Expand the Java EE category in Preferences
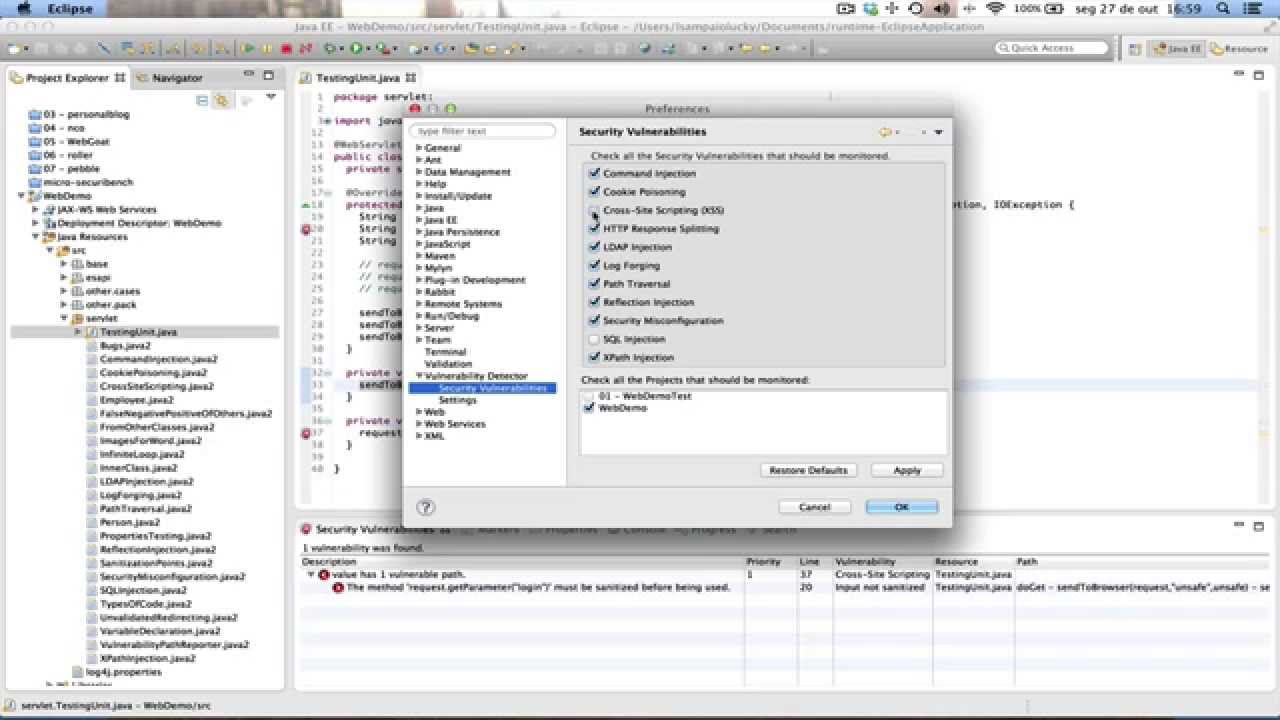The width and height of the screenshot is (1280, 720). 420,219
